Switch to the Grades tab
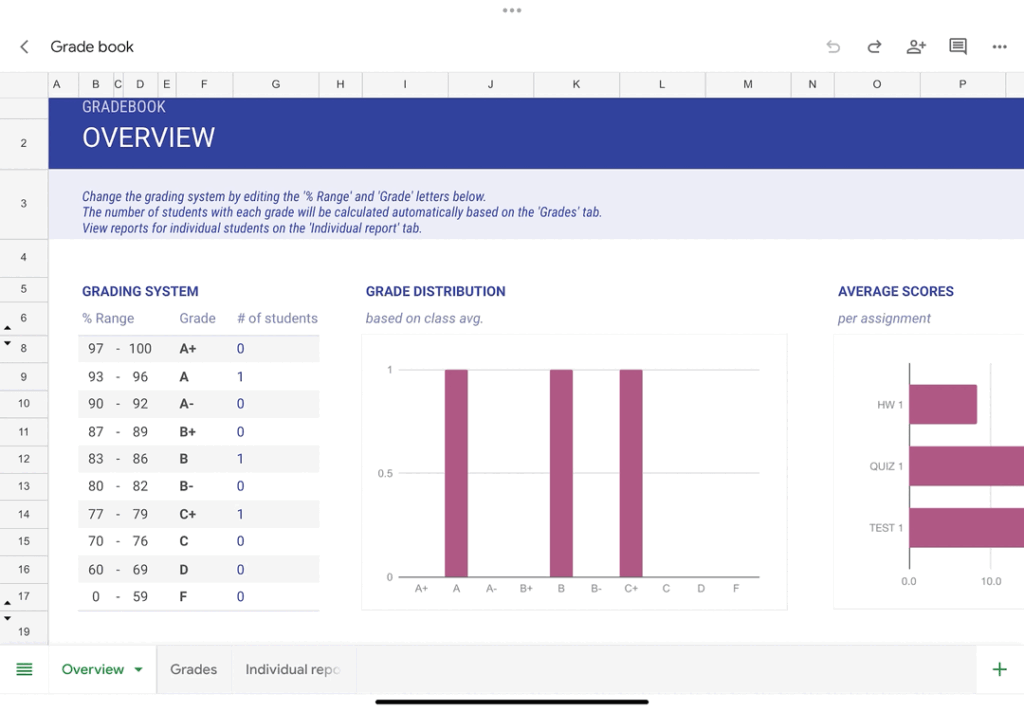The image size is (1024, 711). coord(193,669)
